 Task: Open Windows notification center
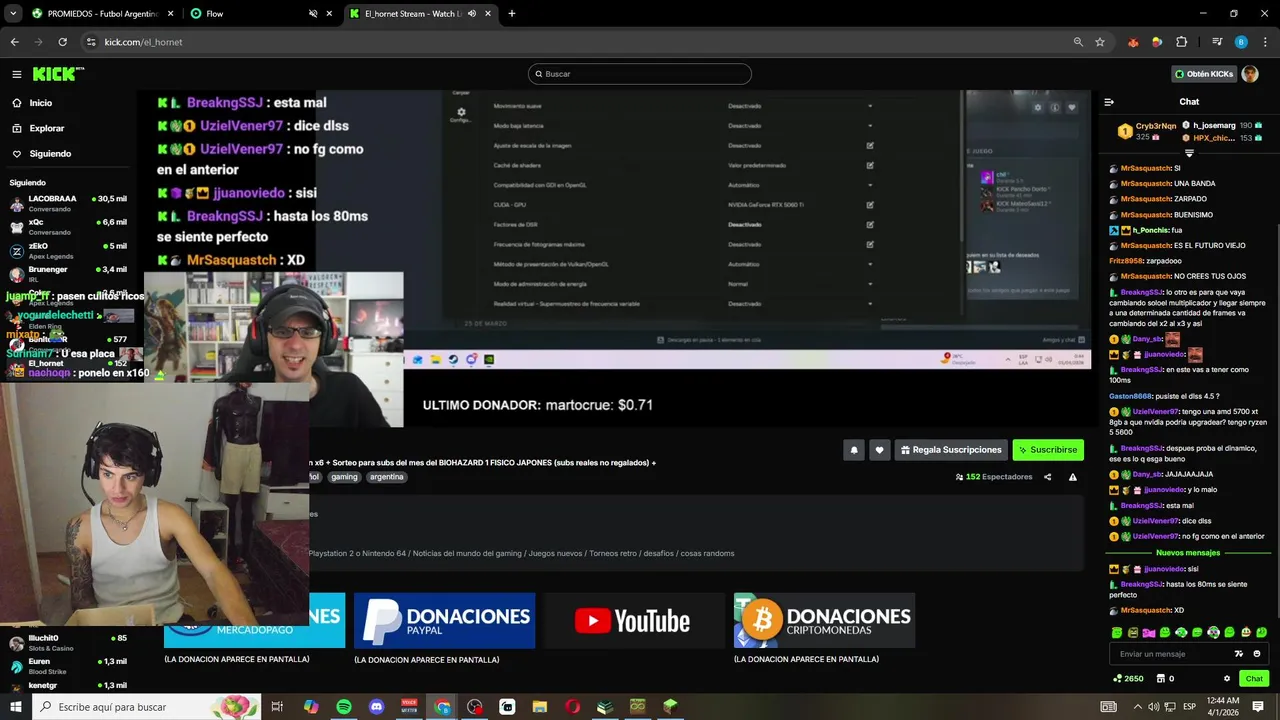click(x=1258, y=707)
